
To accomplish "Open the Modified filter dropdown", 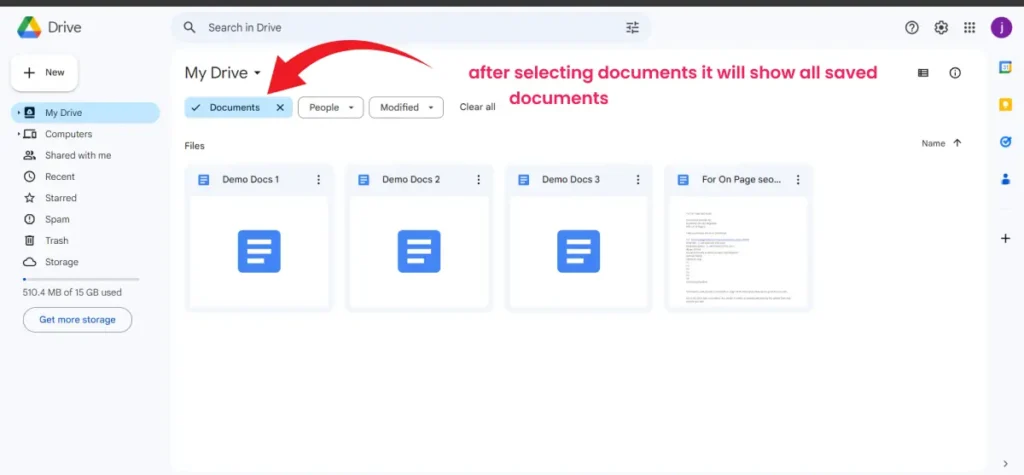I will click(x=406, y=107).
